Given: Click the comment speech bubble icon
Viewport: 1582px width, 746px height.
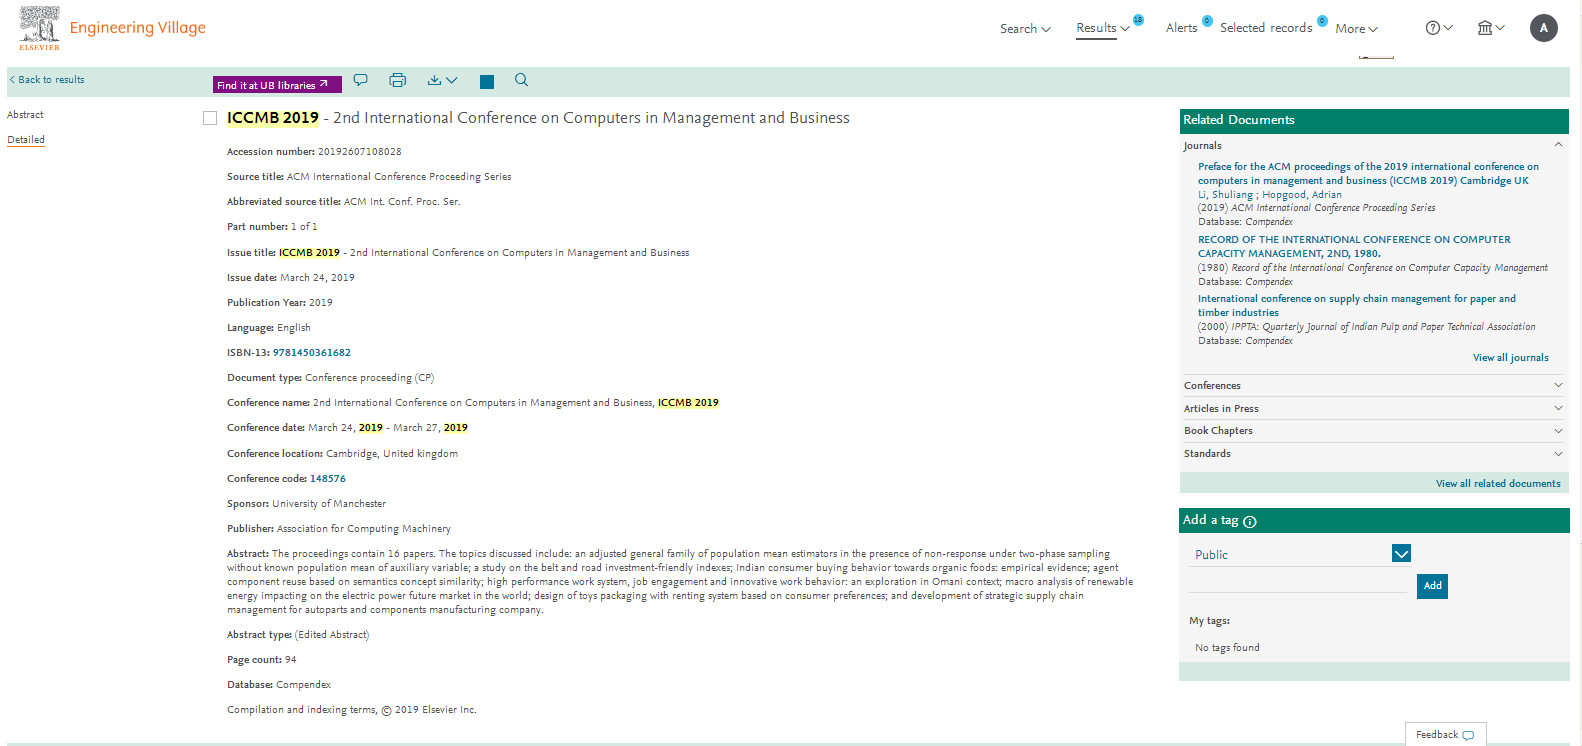Looking at the screenshot, I should tap(361, 80).
